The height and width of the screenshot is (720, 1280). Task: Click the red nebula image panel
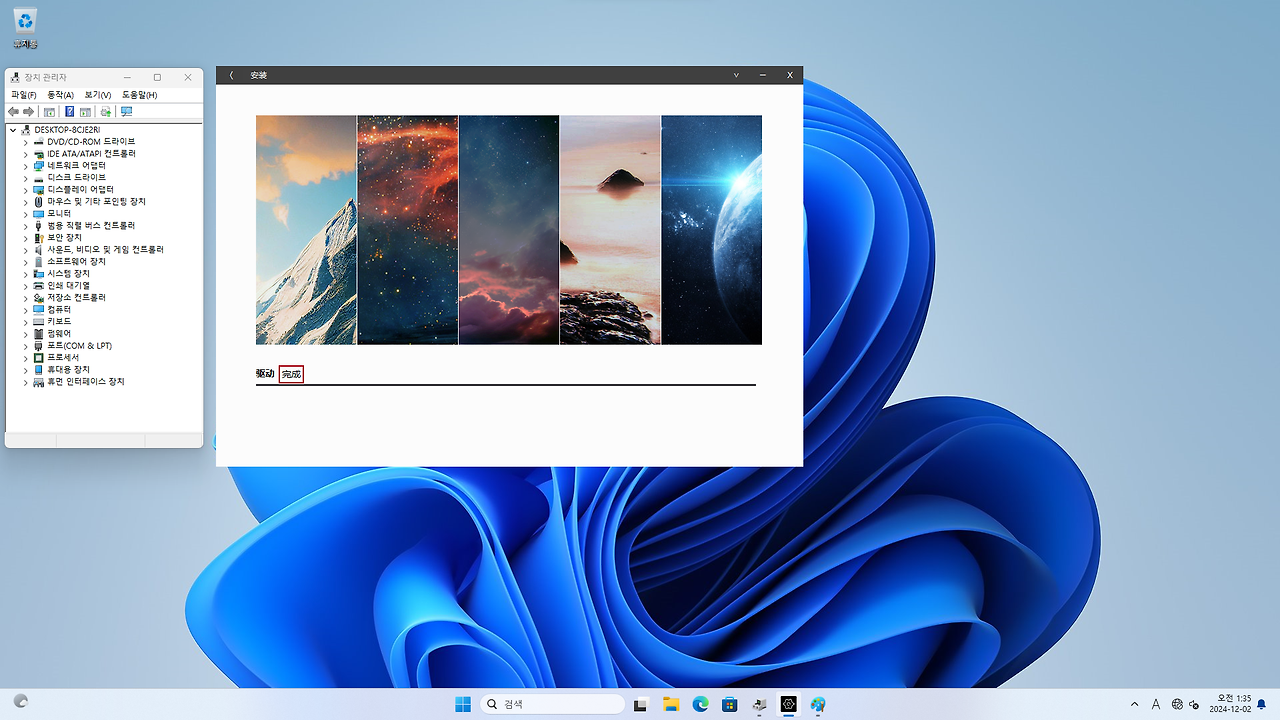(408, 230)
